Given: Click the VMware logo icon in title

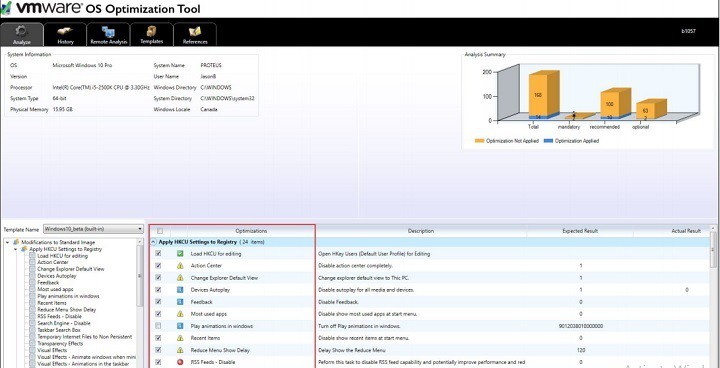Looking at the screenshot, I should 6,8.
